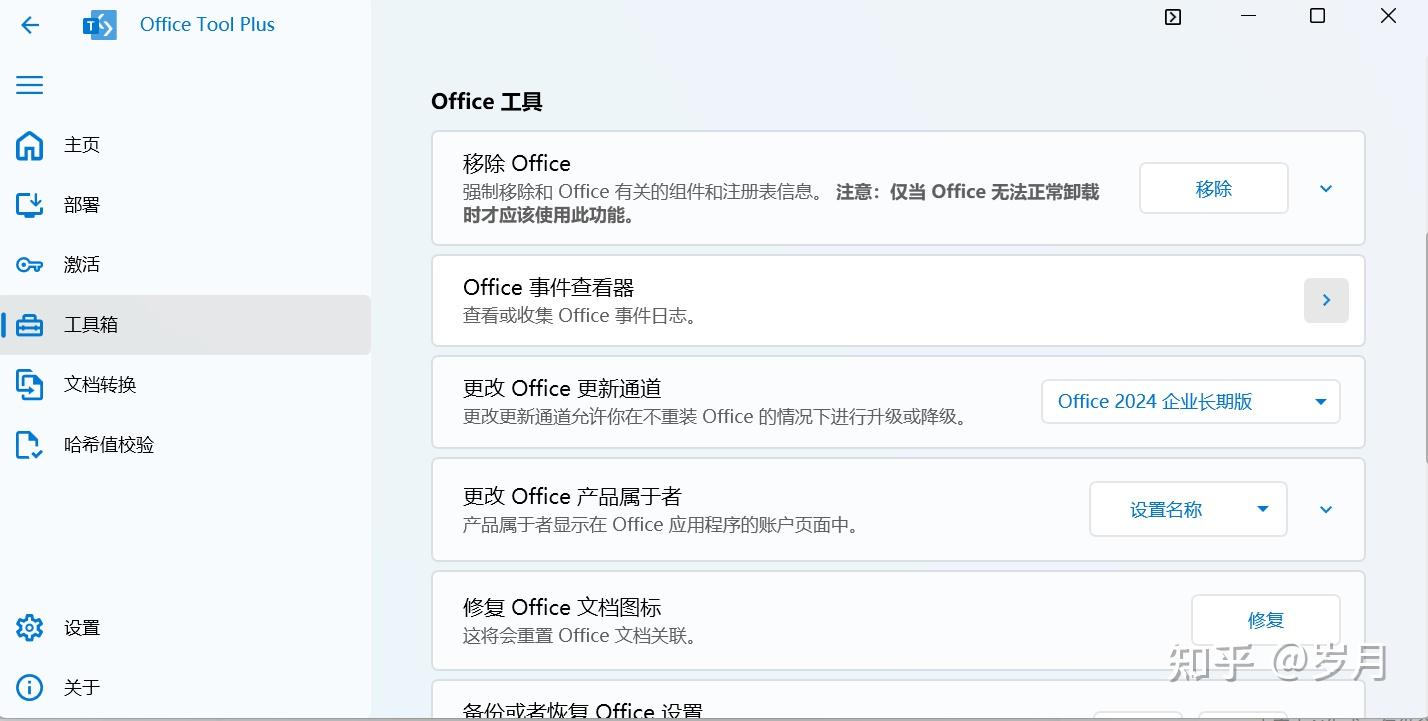Click the description 这将会重置 Office 文档关联
Screen dimensions: 1428x721
(x=580, y=636)
